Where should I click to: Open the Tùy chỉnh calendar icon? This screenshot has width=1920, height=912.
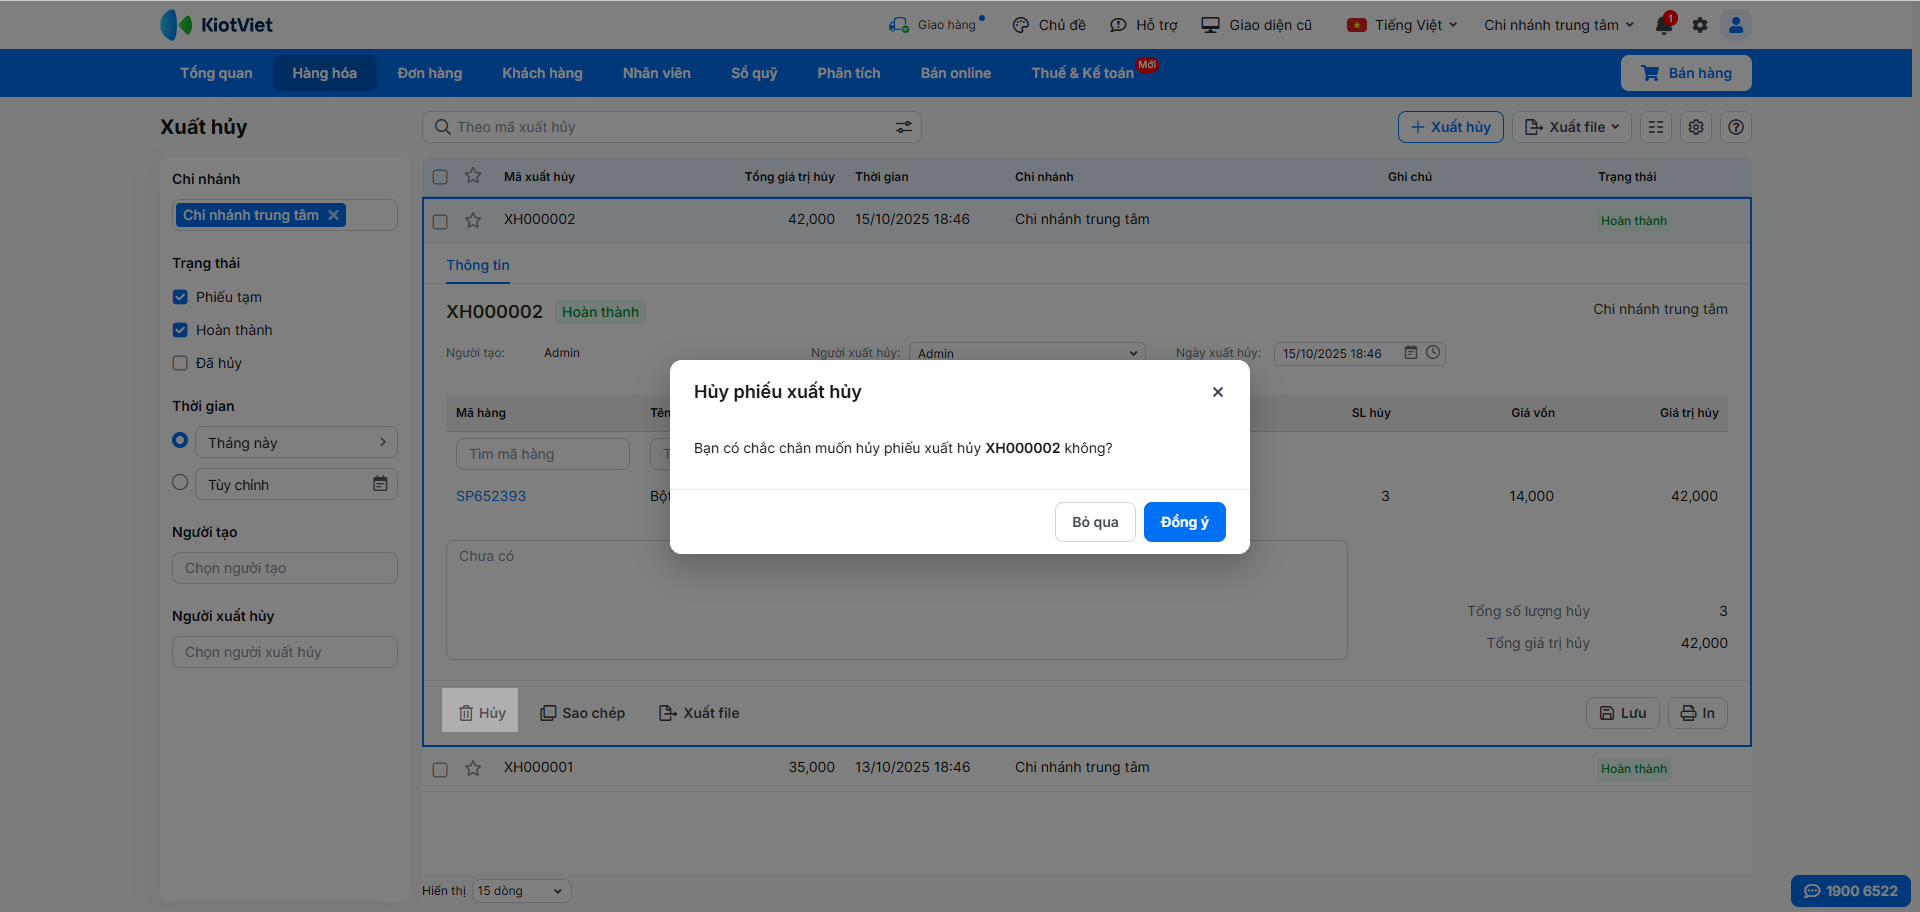380,484
